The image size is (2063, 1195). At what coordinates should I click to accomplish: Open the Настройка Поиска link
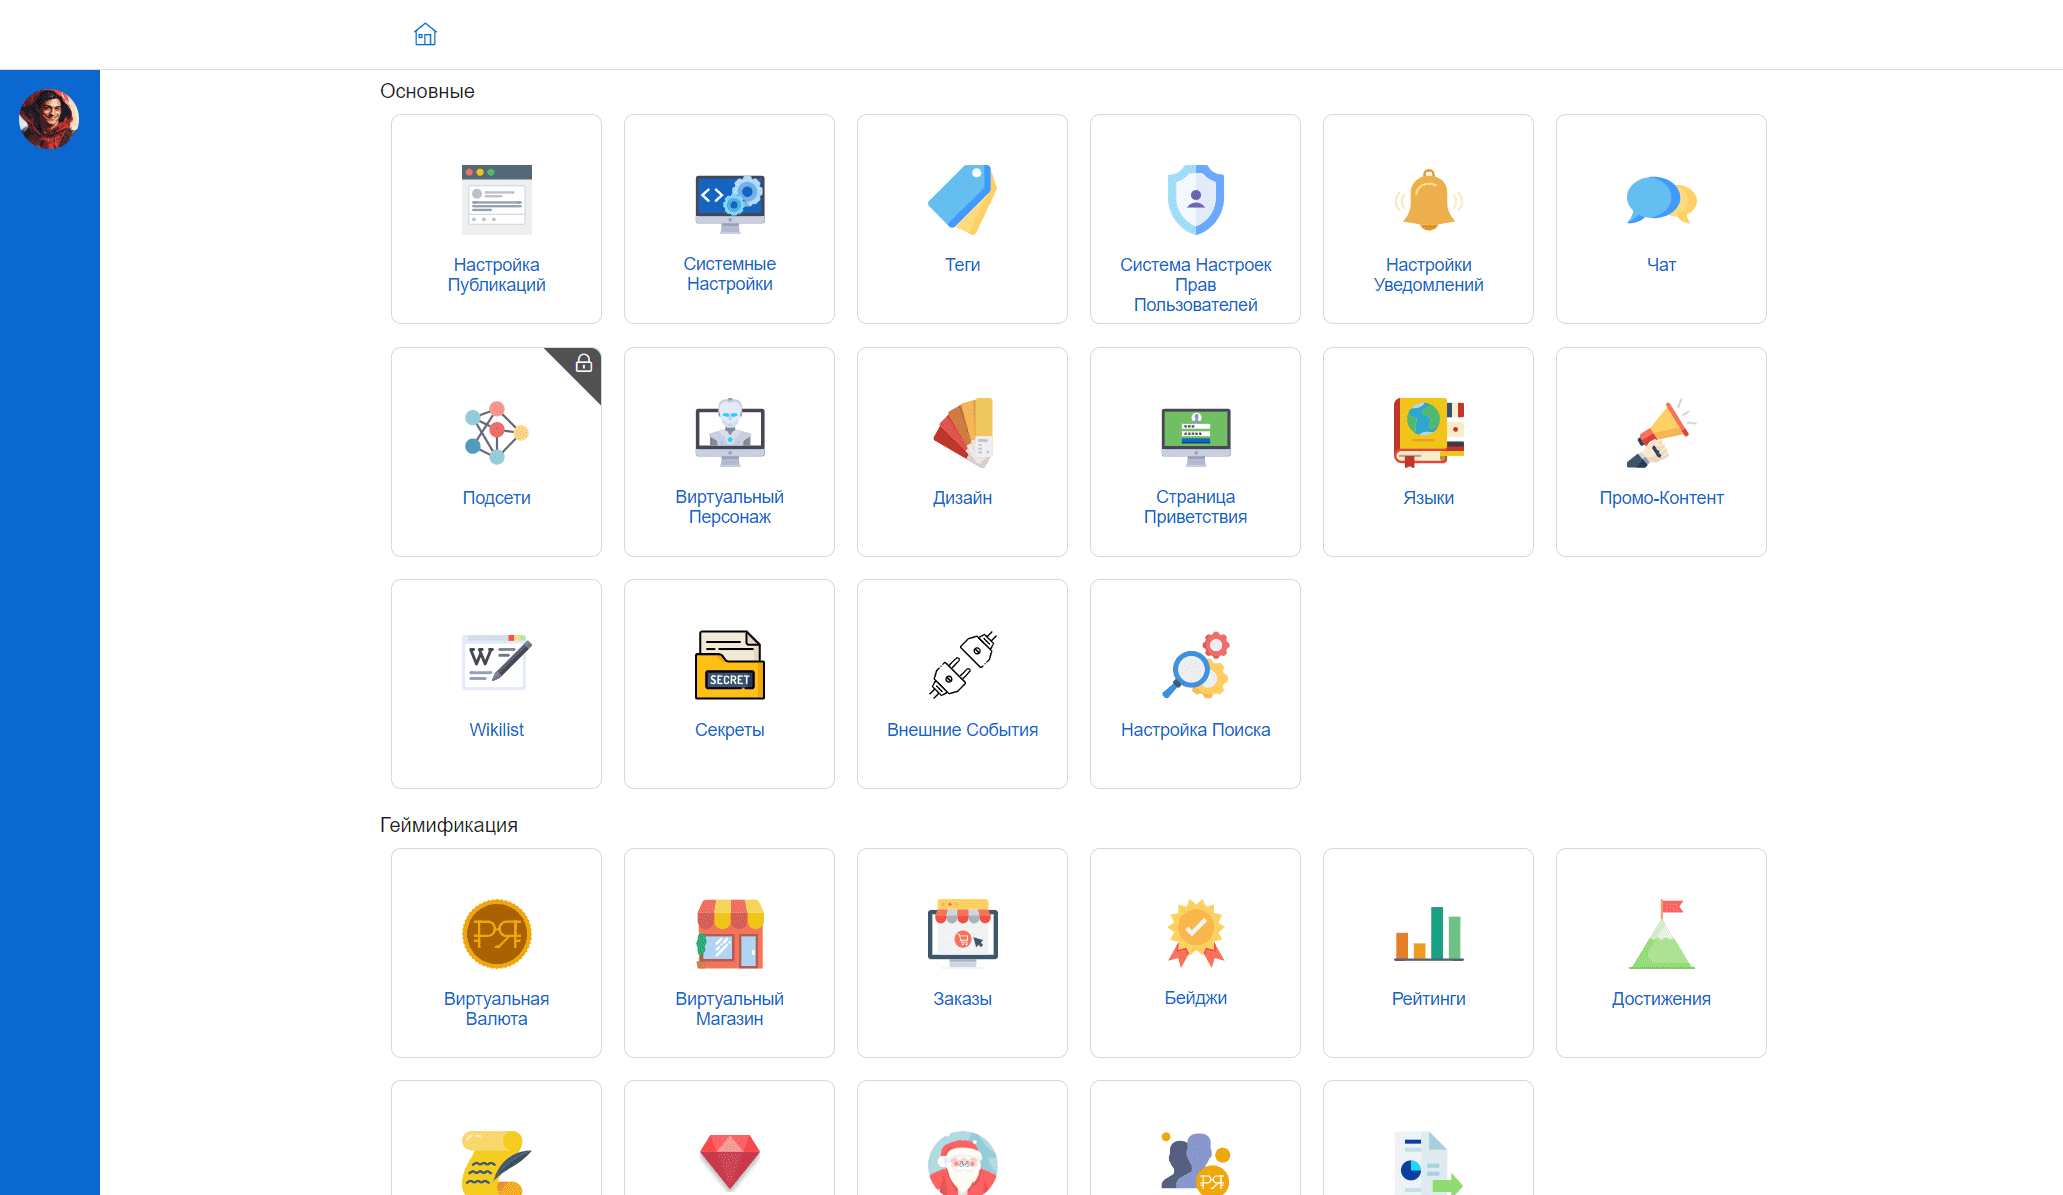coord(1195,730)
